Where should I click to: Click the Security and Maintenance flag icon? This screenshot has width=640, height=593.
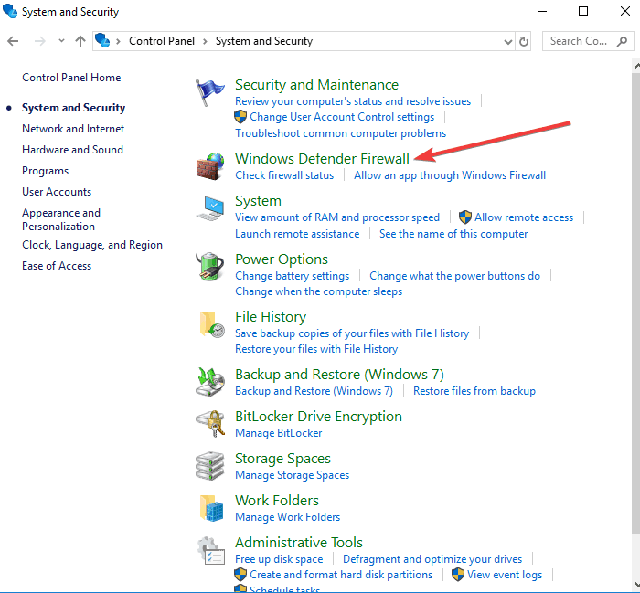(x=210, y=92)
